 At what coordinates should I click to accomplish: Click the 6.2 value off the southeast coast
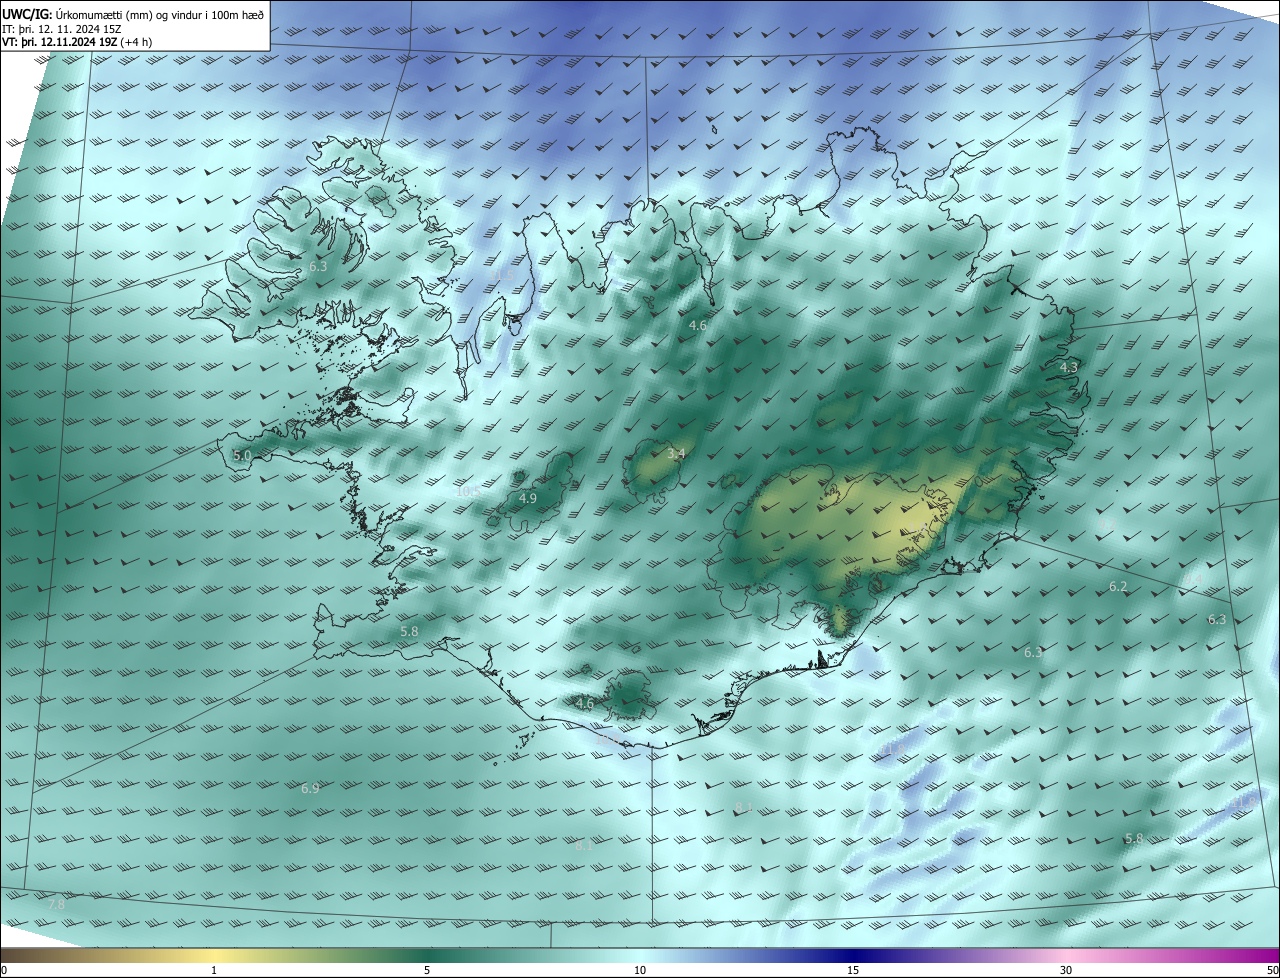tap(1118, 587)
